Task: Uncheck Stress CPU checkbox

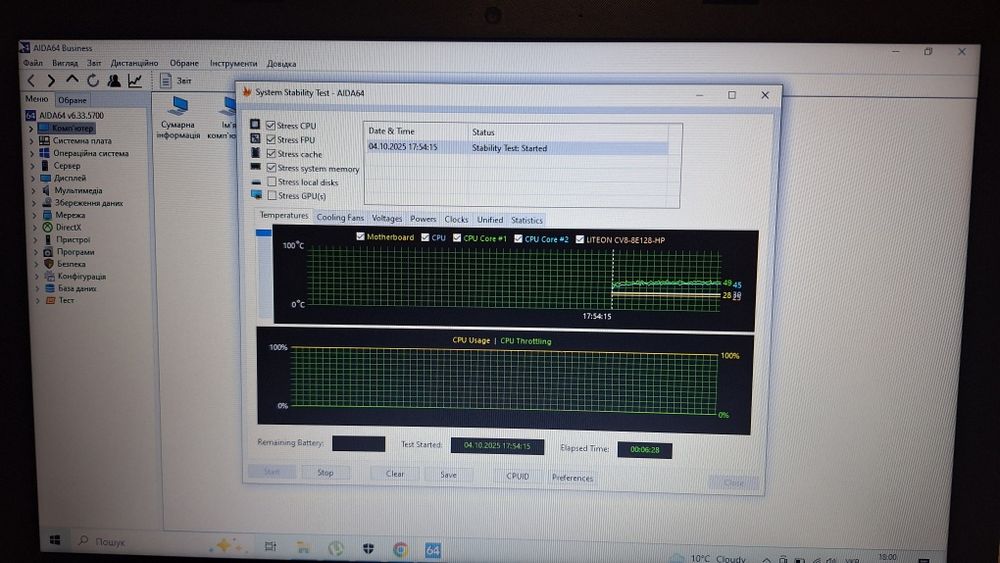Action: (x=270, y=125)
